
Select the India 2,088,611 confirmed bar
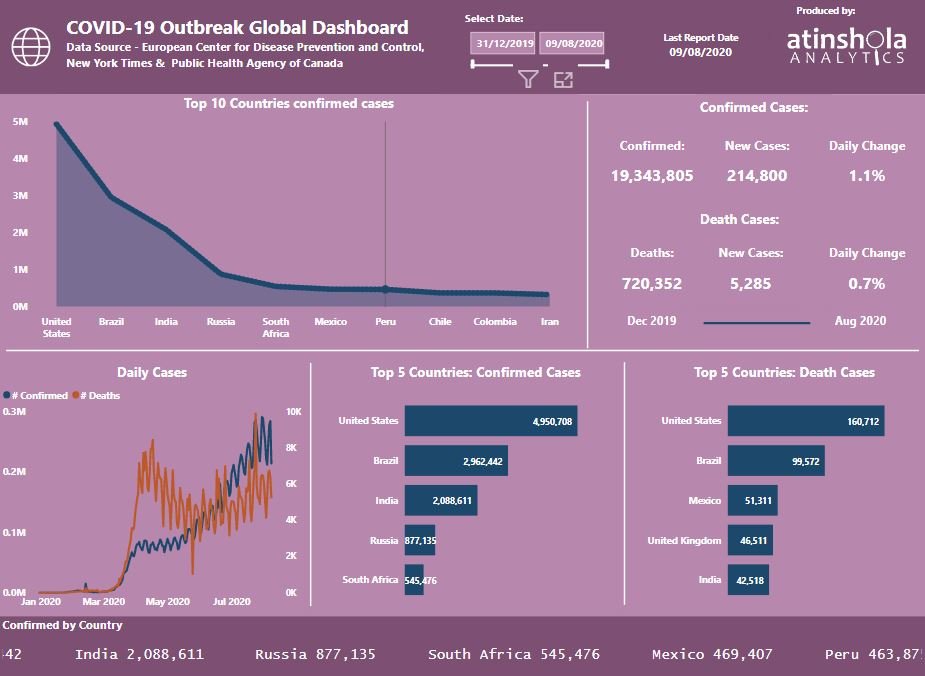point(441,500)
